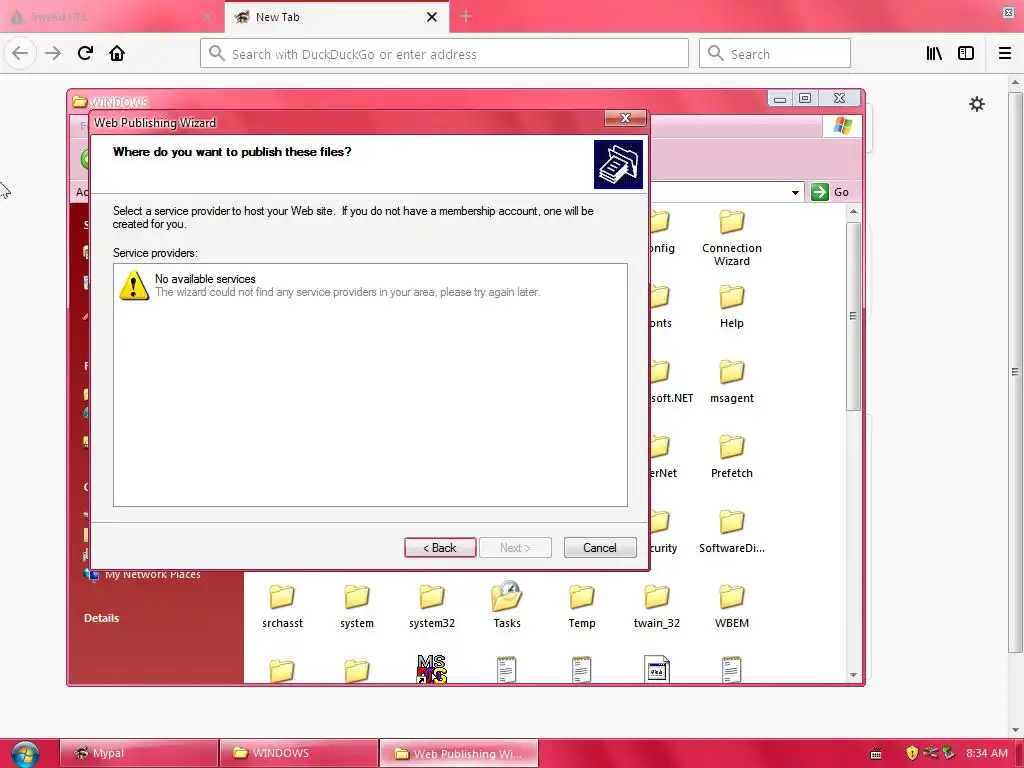This screenshot has height=768, width=1024.
Task: Add a new browser tab
Action: point(466,17)
